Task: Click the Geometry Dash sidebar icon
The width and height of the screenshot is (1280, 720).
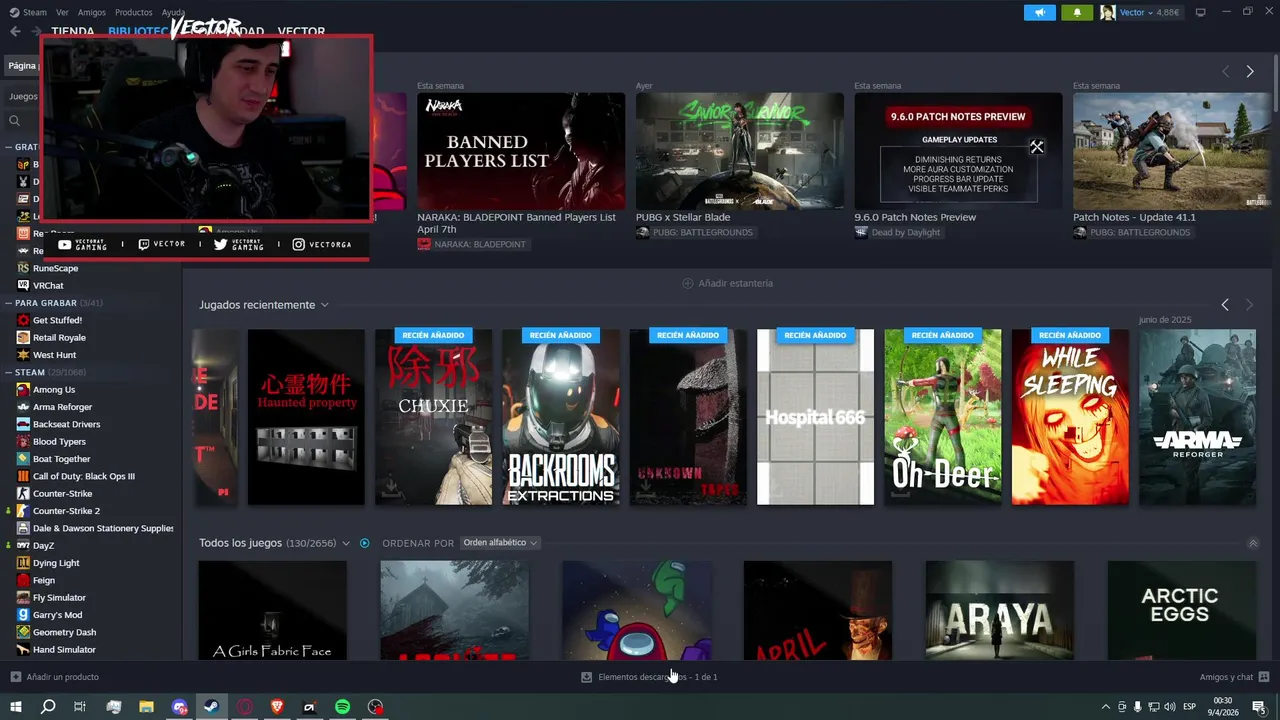Action: pyautogui.click(x=23, y=632)
